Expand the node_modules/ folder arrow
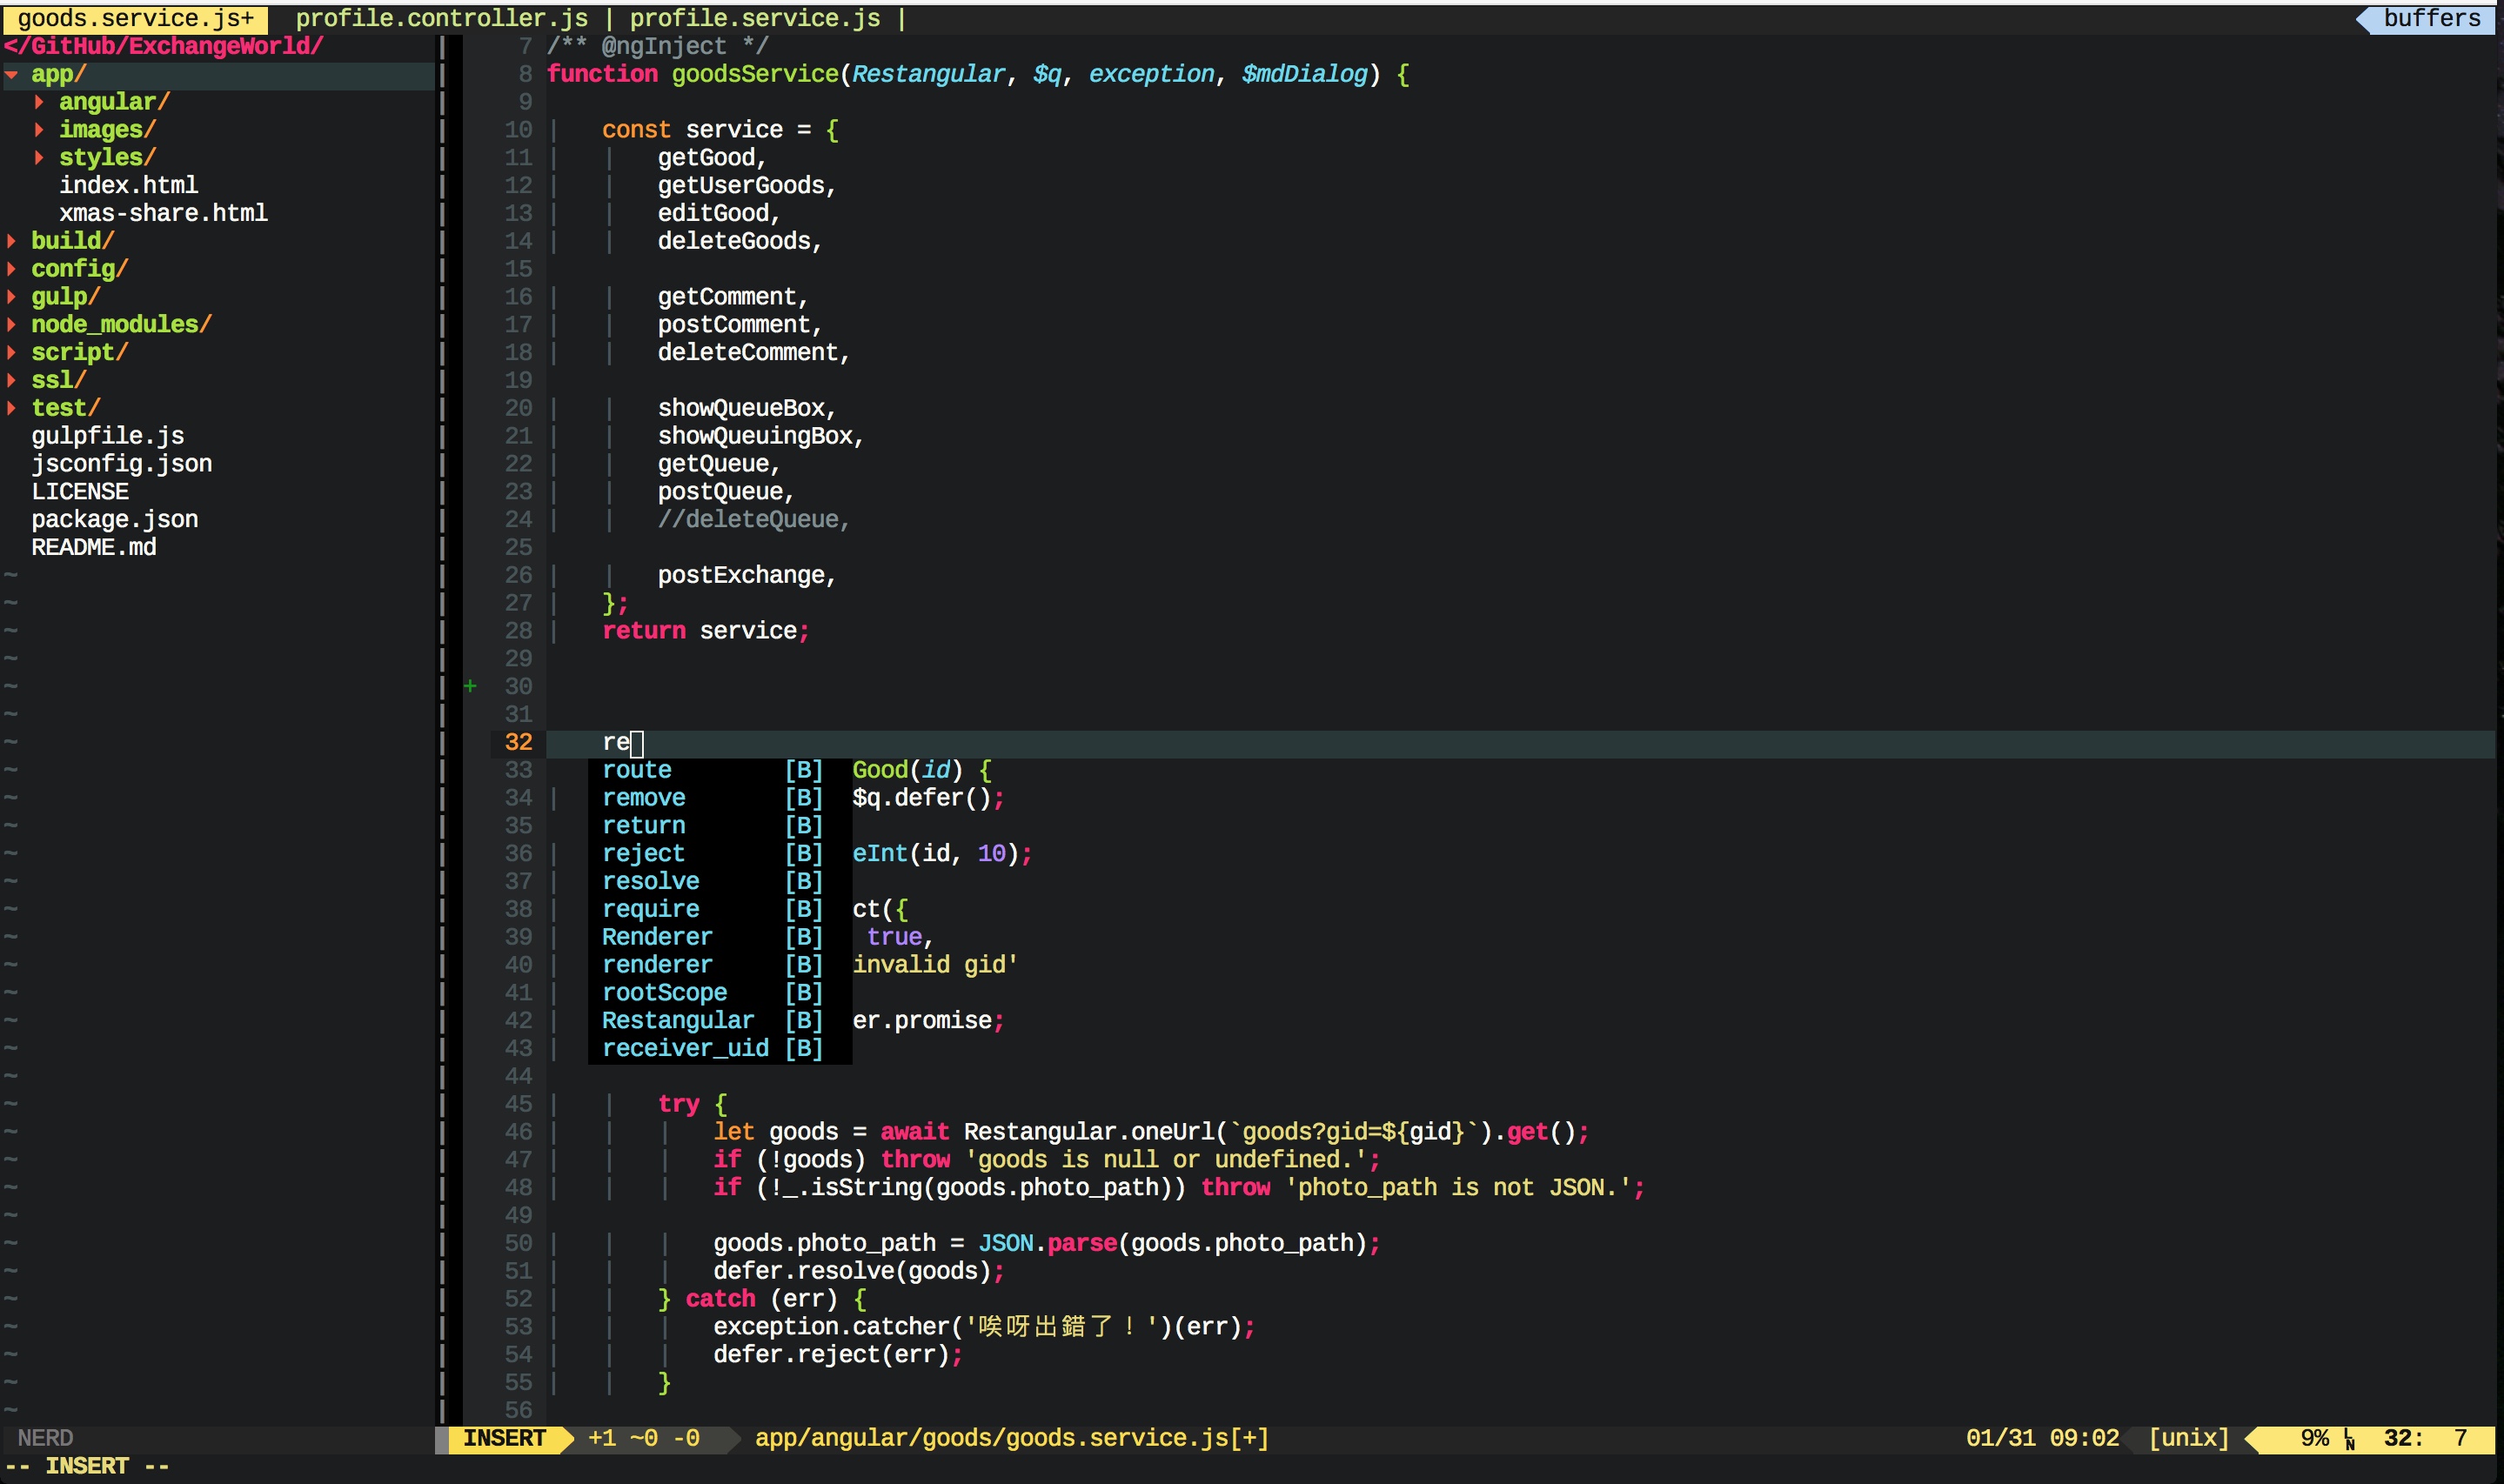The width and height of the screenshot is (2504, 1484). 12,324
